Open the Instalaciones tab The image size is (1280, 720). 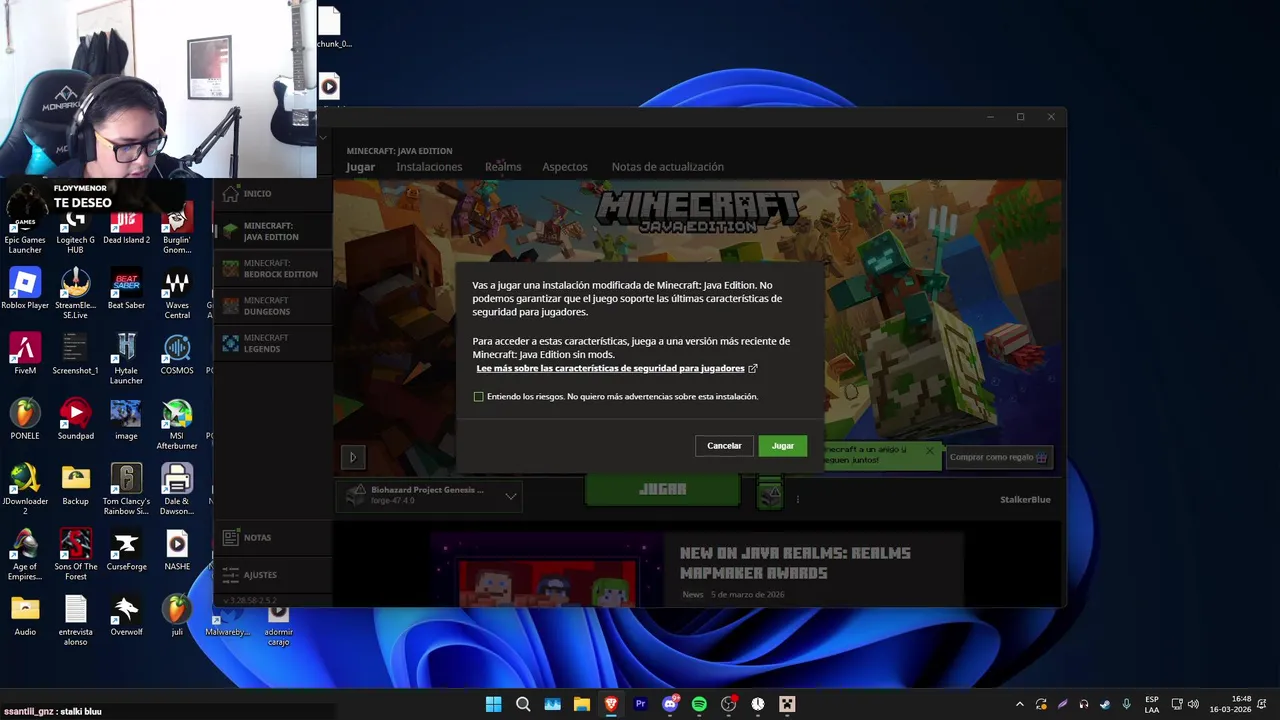pyautogui.click(x=429, y=167)
